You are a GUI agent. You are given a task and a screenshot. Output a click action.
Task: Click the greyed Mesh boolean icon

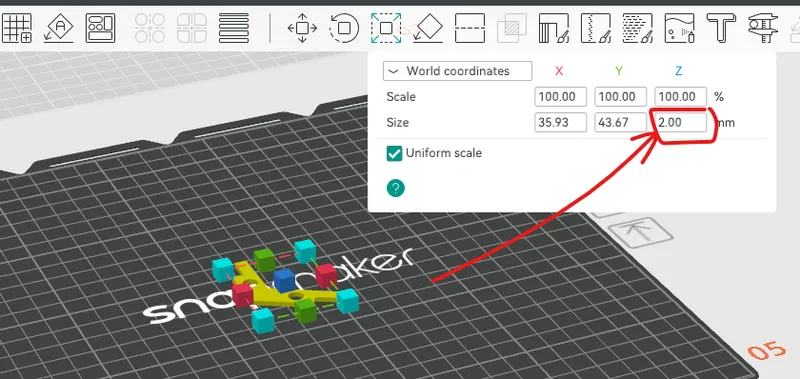tap(511, 28)
